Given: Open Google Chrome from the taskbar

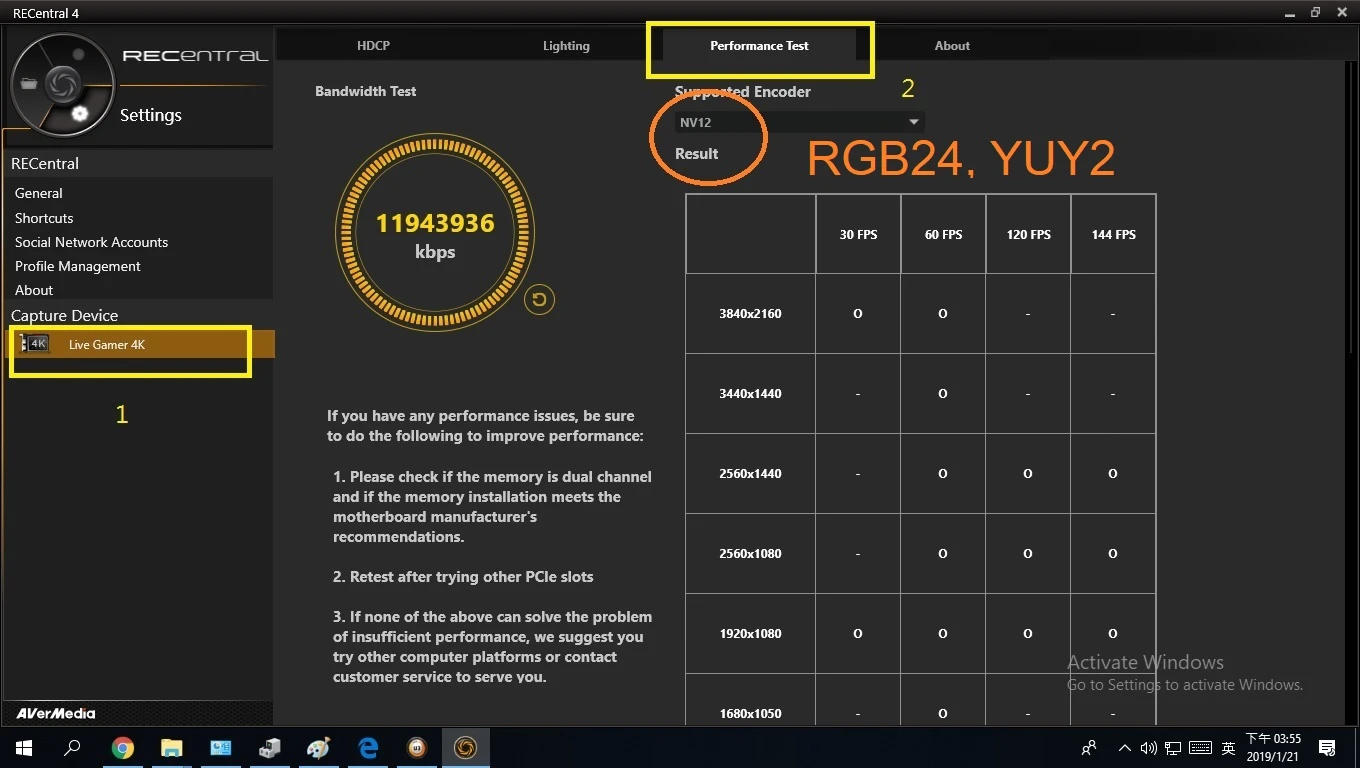Looking at the screenshot, I should [123, 748].
